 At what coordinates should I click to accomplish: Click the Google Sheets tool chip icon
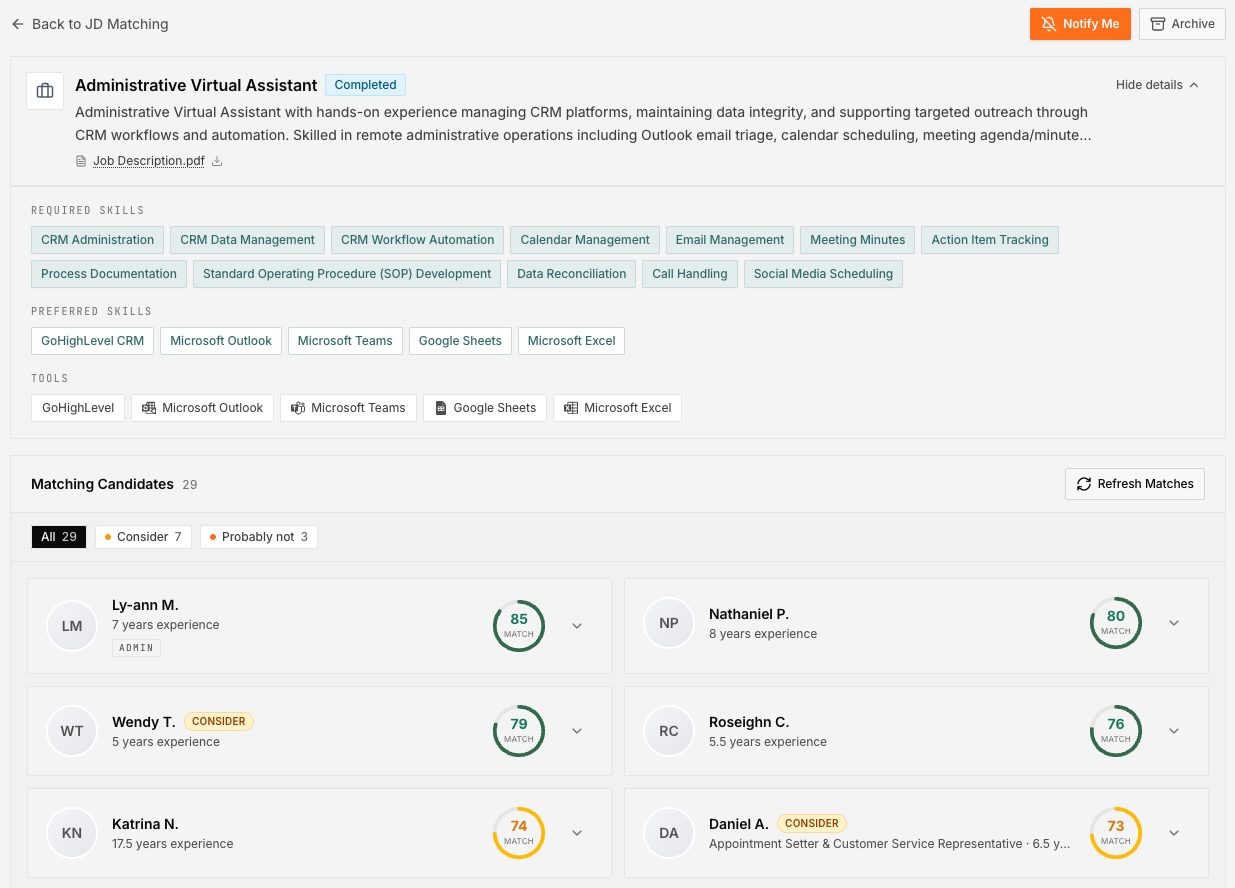441,408
